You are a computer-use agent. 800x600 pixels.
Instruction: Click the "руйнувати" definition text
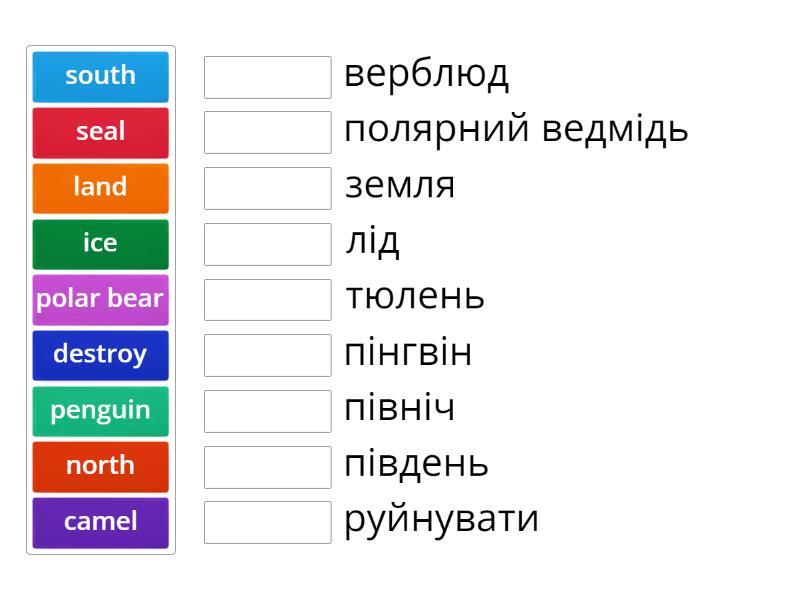point(441,520)
